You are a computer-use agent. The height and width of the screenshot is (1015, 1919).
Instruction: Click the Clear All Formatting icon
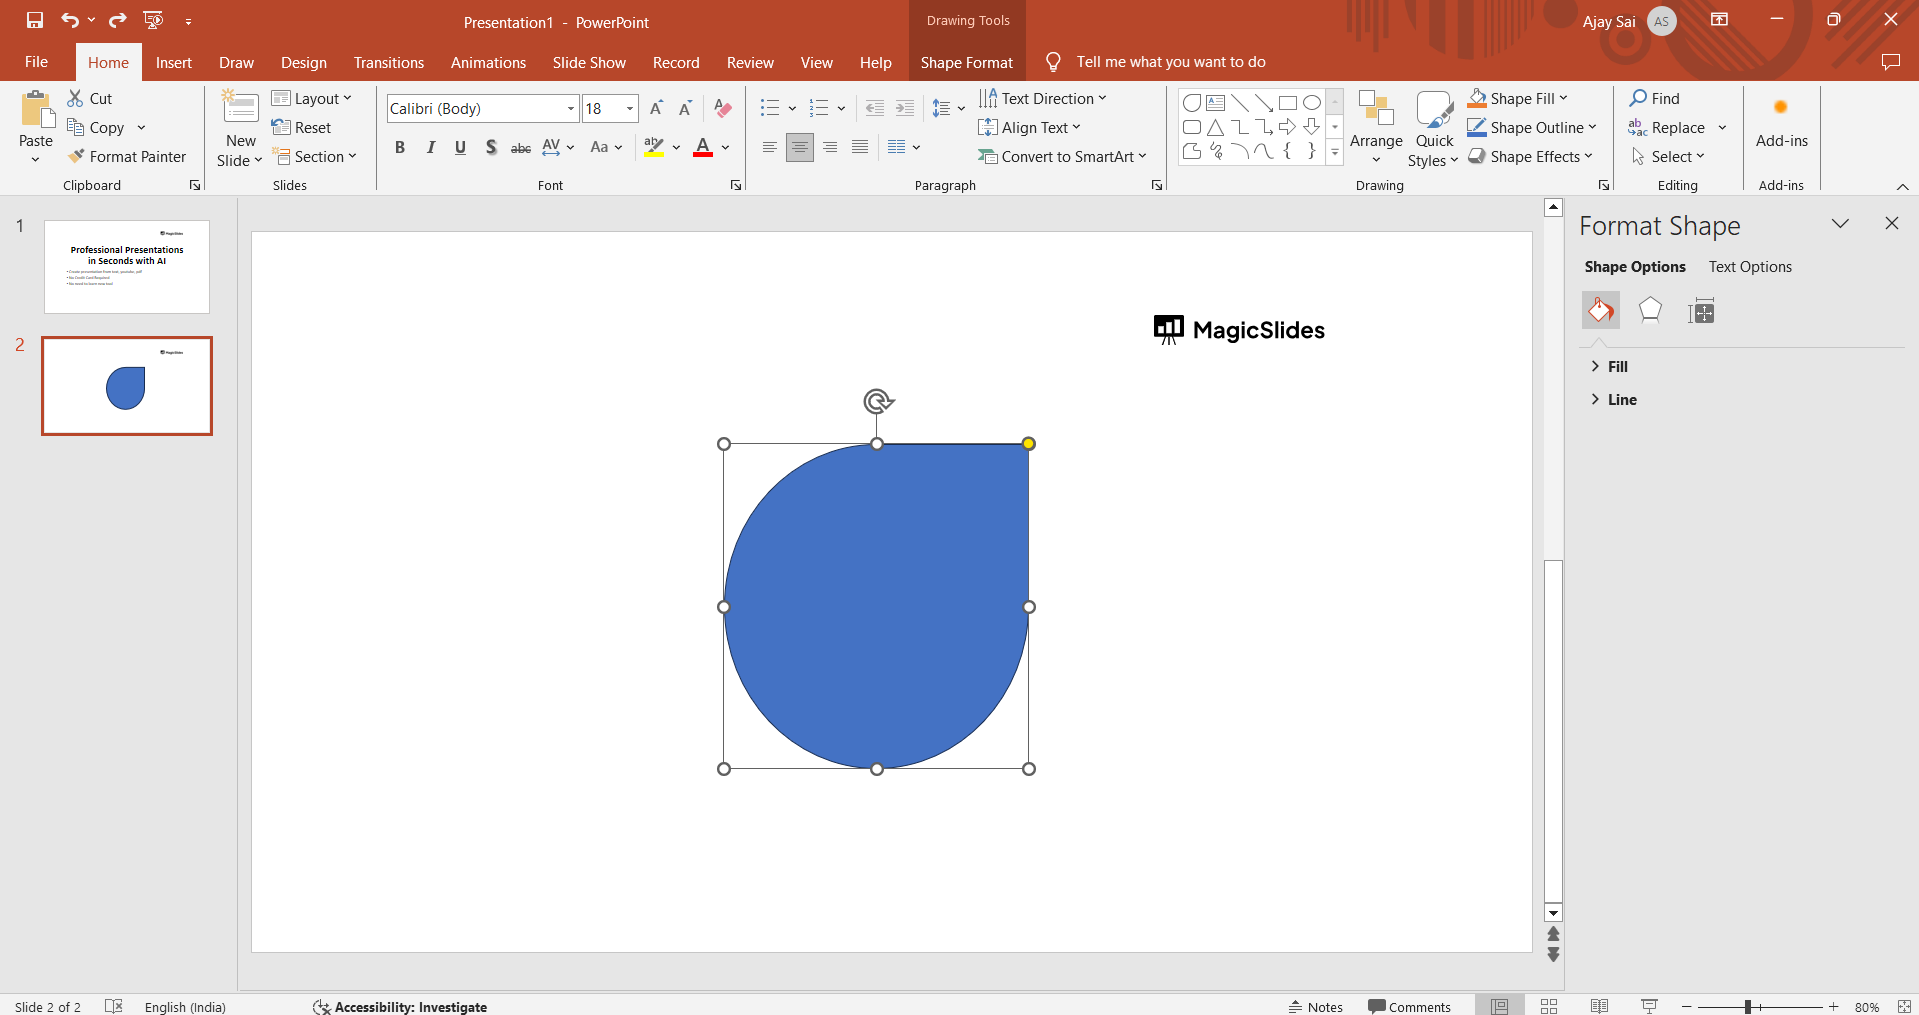[723, 109]
